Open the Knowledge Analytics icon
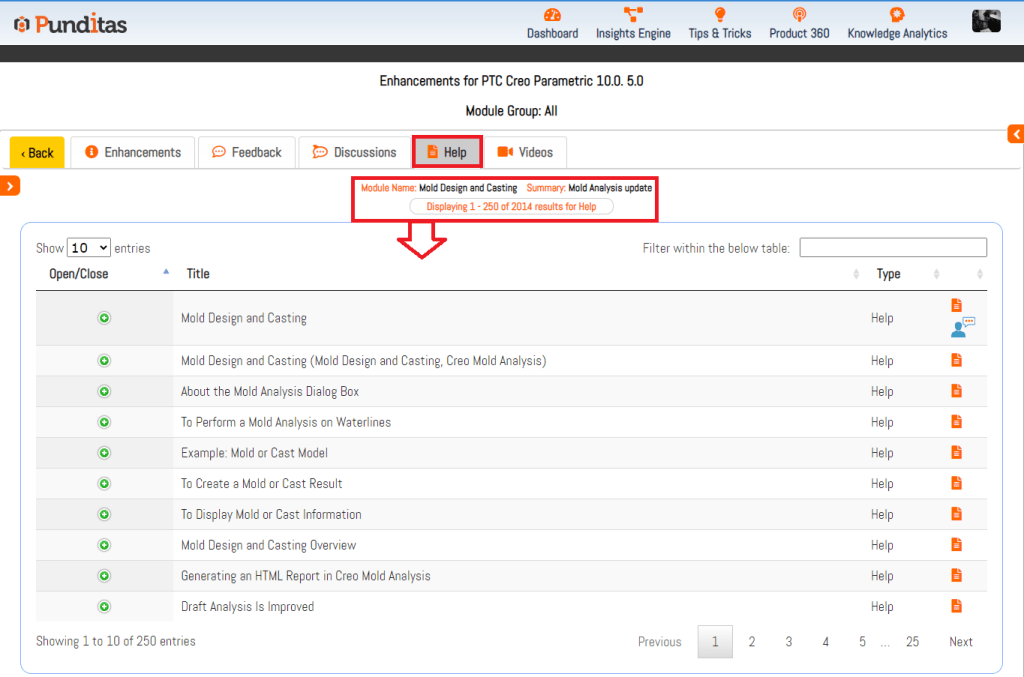 click(x=897, y=15)
